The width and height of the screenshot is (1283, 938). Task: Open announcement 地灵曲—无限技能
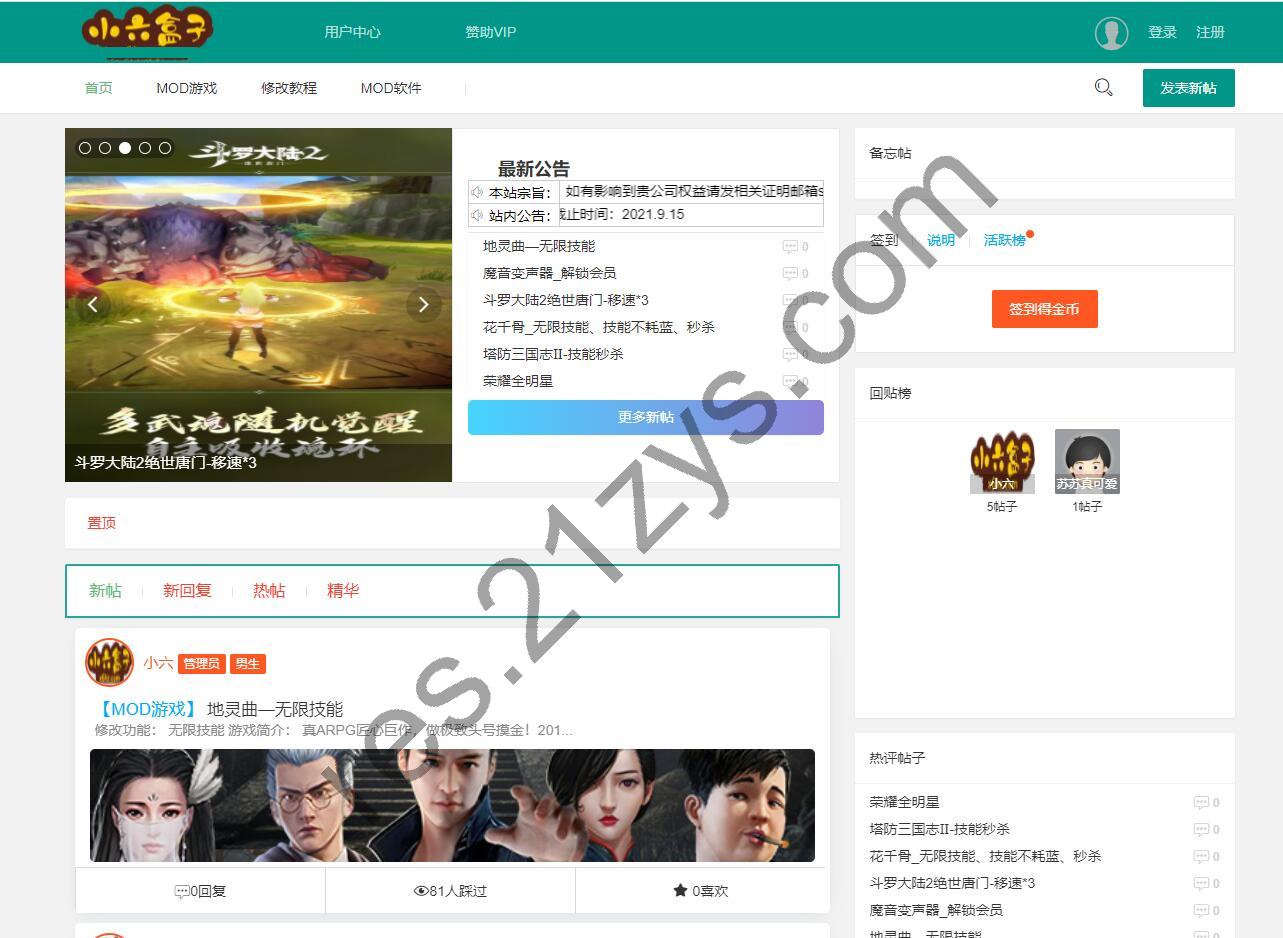click(x=539, y=246)
